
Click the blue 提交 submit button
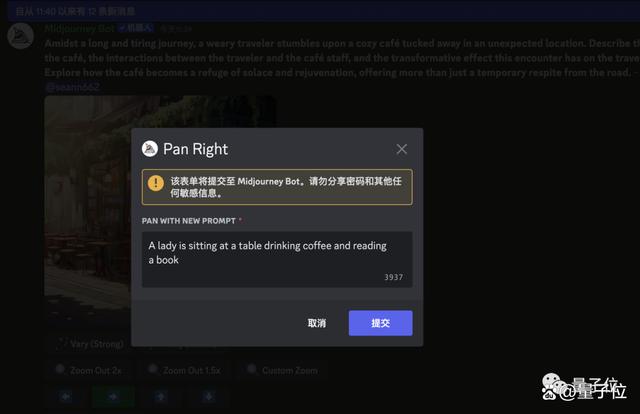[380, 323]
